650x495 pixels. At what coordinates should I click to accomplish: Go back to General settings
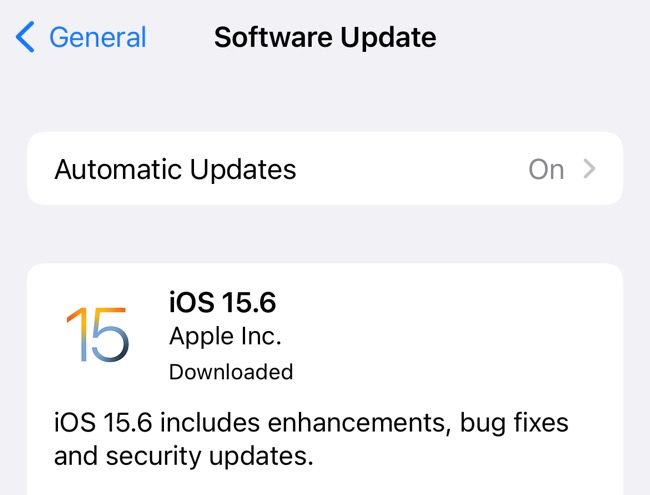[81, 37]
